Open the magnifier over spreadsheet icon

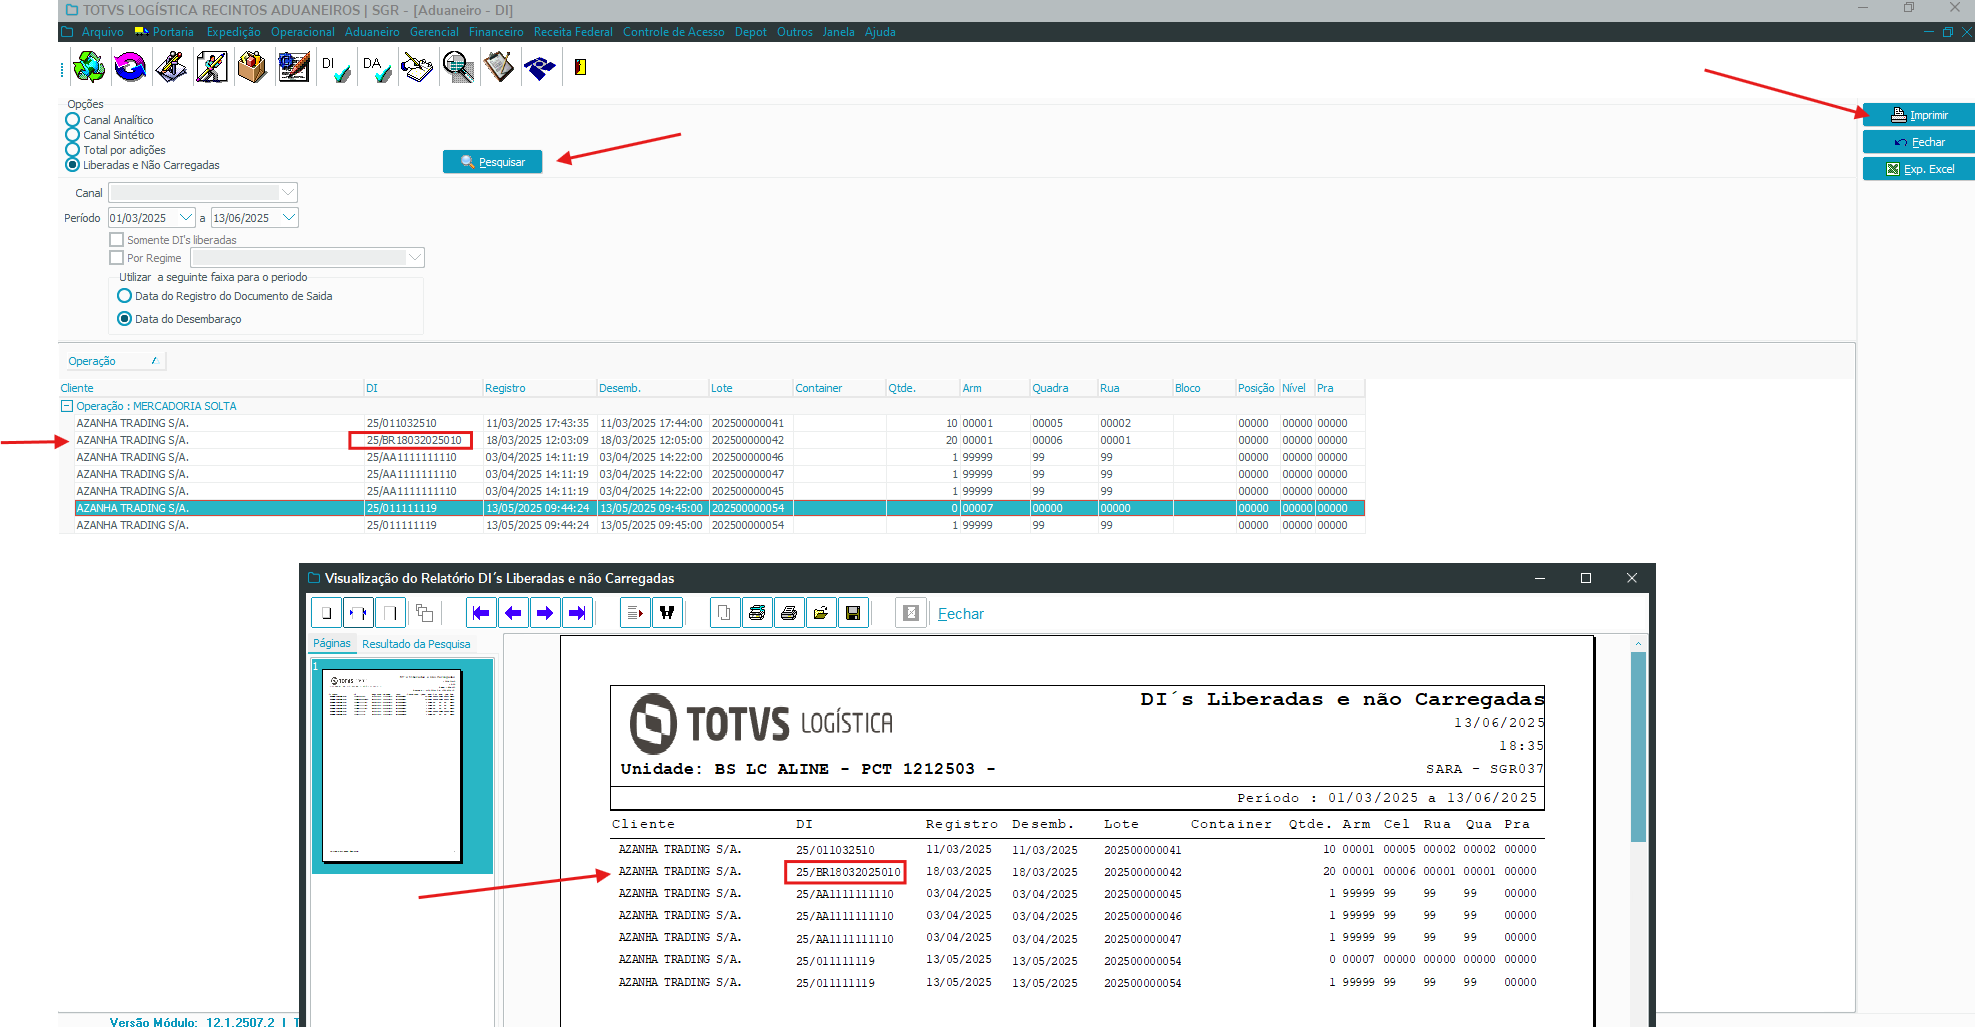click(x=458, y=67)
